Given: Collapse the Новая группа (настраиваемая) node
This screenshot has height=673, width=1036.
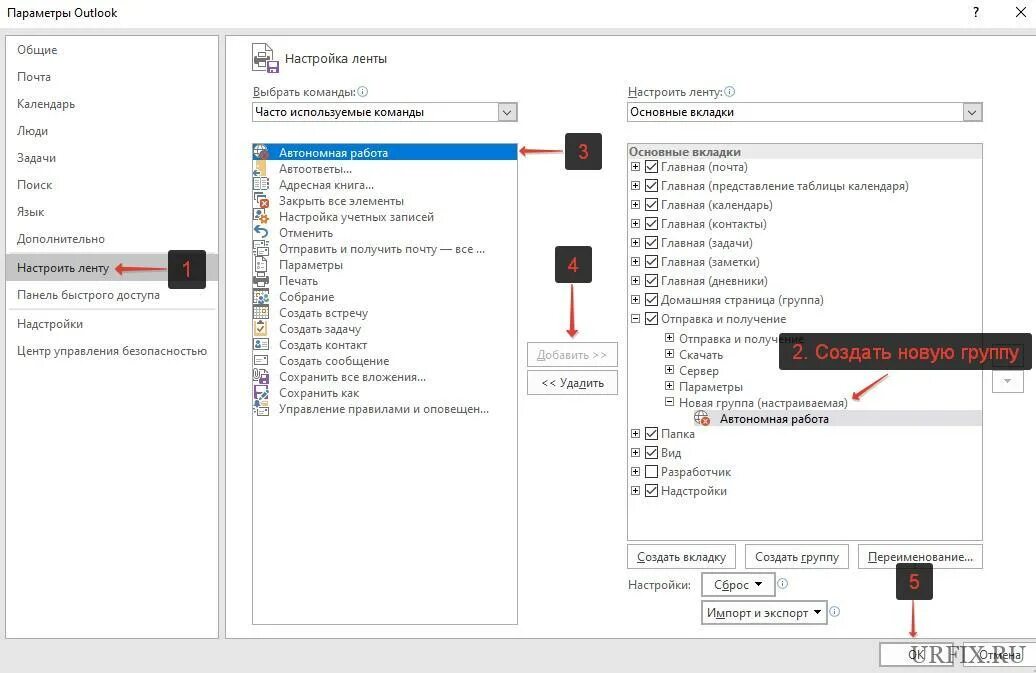Looking at the screenshot, I should [x=669, y=402].
